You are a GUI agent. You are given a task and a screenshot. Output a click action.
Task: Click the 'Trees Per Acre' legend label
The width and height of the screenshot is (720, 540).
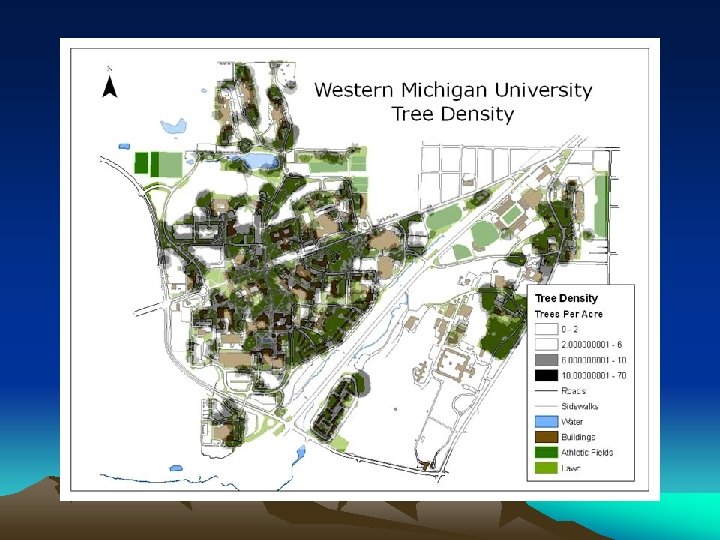(568, 314)
